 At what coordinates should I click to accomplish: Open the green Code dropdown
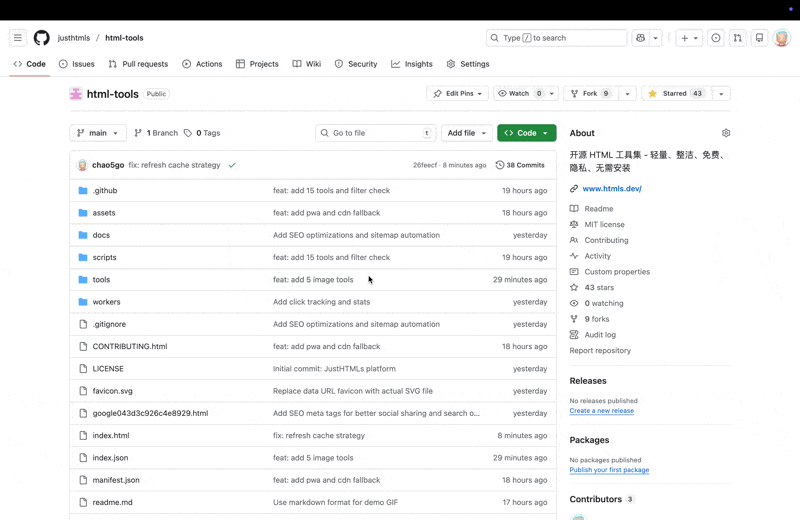pyautogui.click(x=526, y=133)
